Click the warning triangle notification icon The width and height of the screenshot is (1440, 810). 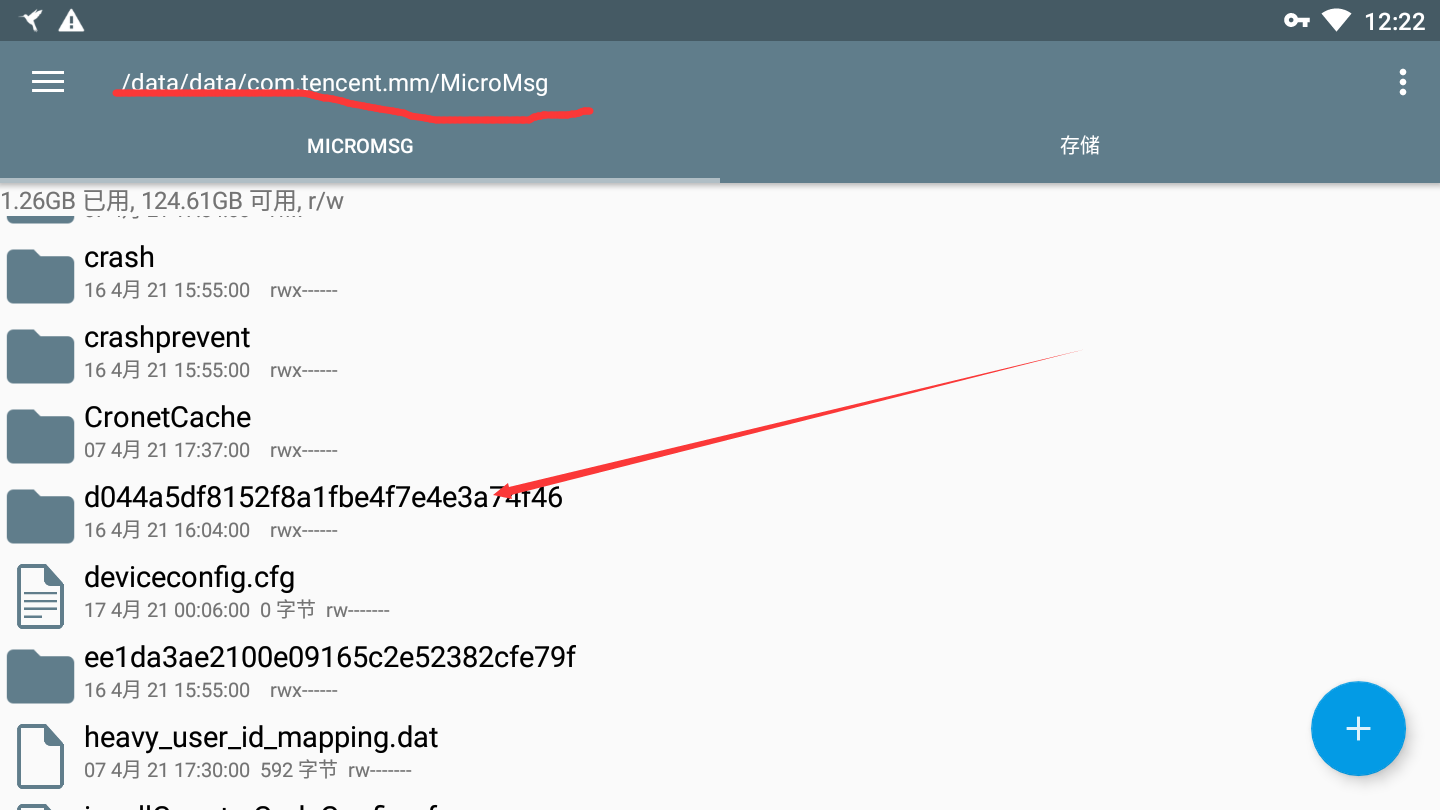pos(71,20)
